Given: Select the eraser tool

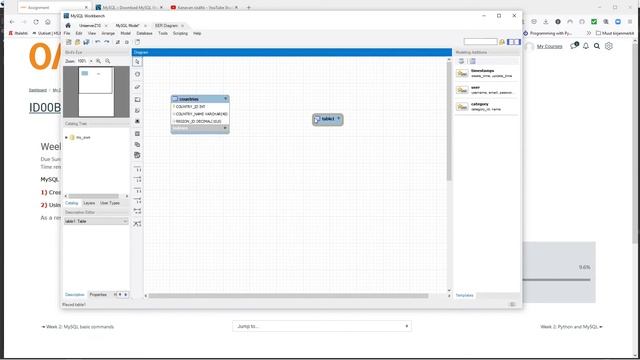Looking at the screenshot, I should pyautogui.click(x=138, y=87).
